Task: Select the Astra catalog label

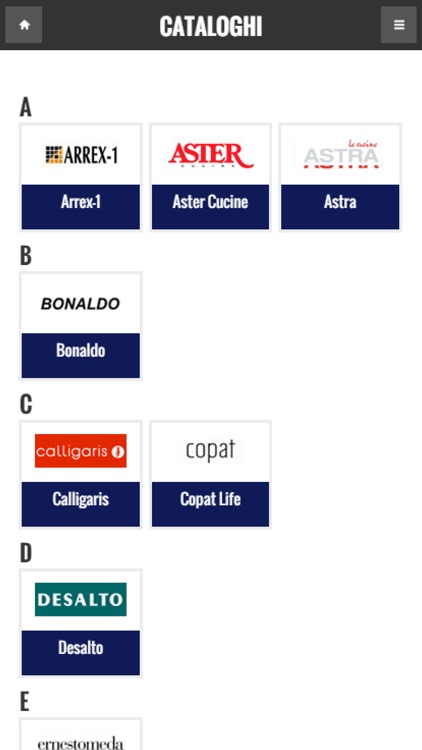Action: [x=340, y=207]
